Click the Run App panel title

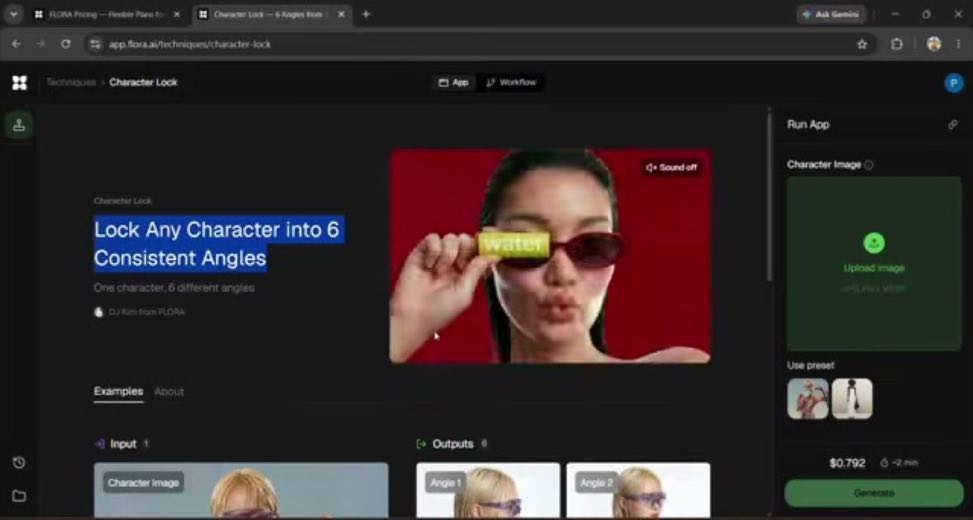(x=808, y=125)
